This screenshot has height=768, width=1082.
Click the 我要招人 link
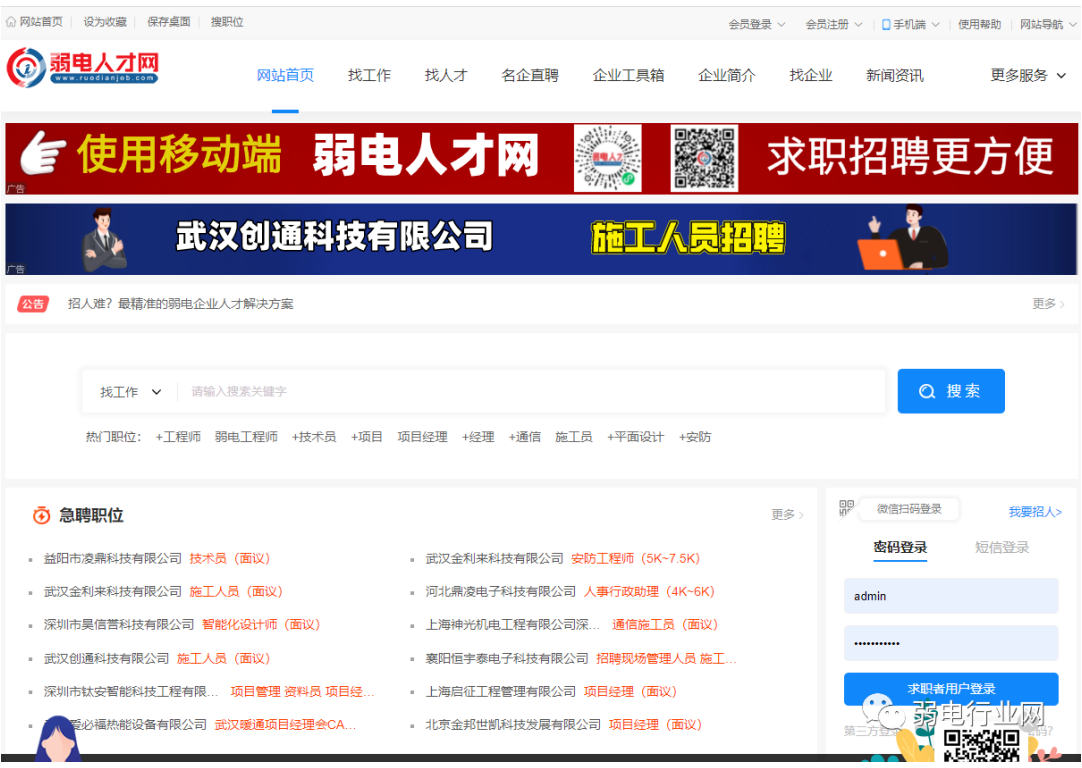coord(1034,512)
